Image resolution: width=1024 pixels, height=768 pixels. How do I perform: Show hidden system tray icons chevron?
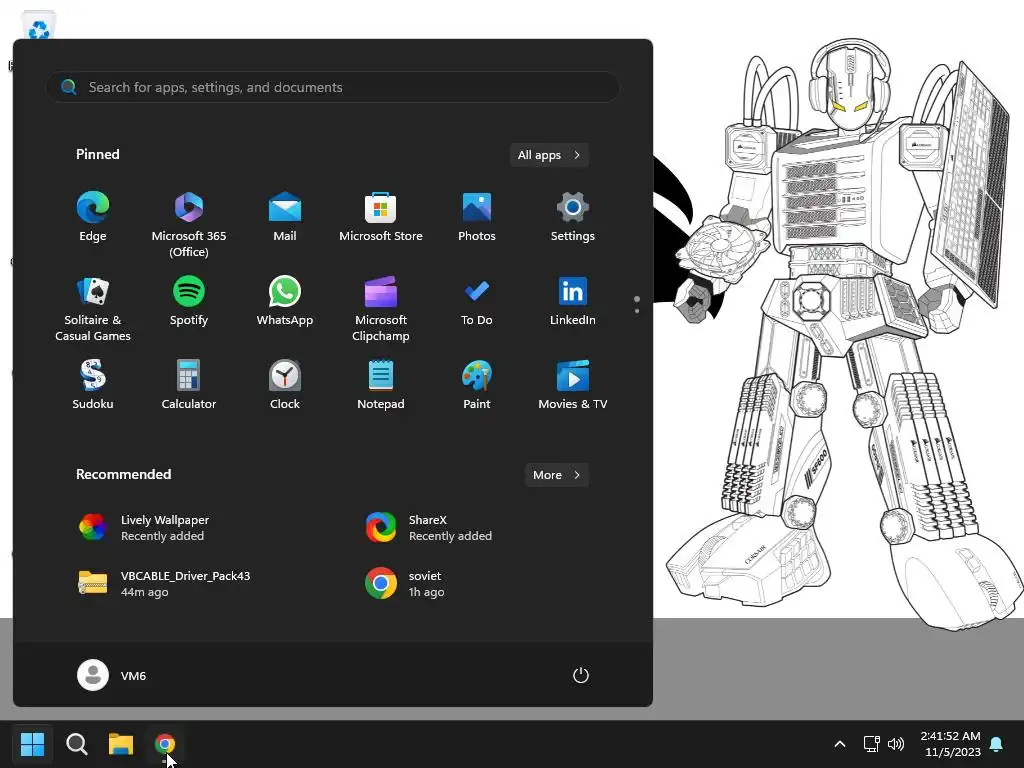pyautogui.click(x=840, y=744)
